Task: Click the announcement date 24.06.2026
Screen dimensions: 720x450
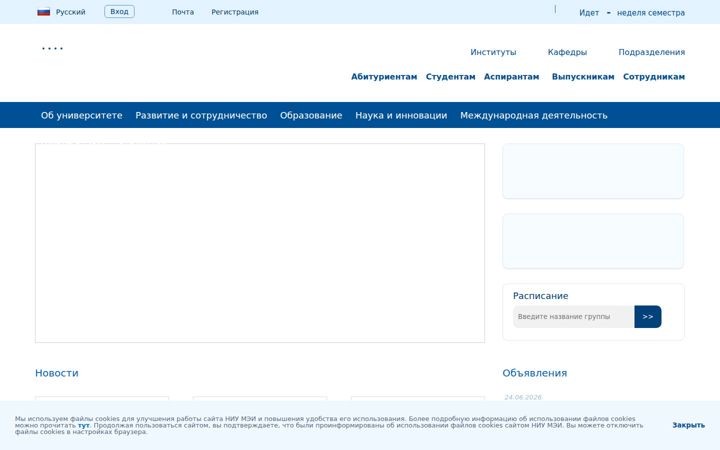Action: tap(523, 397)
